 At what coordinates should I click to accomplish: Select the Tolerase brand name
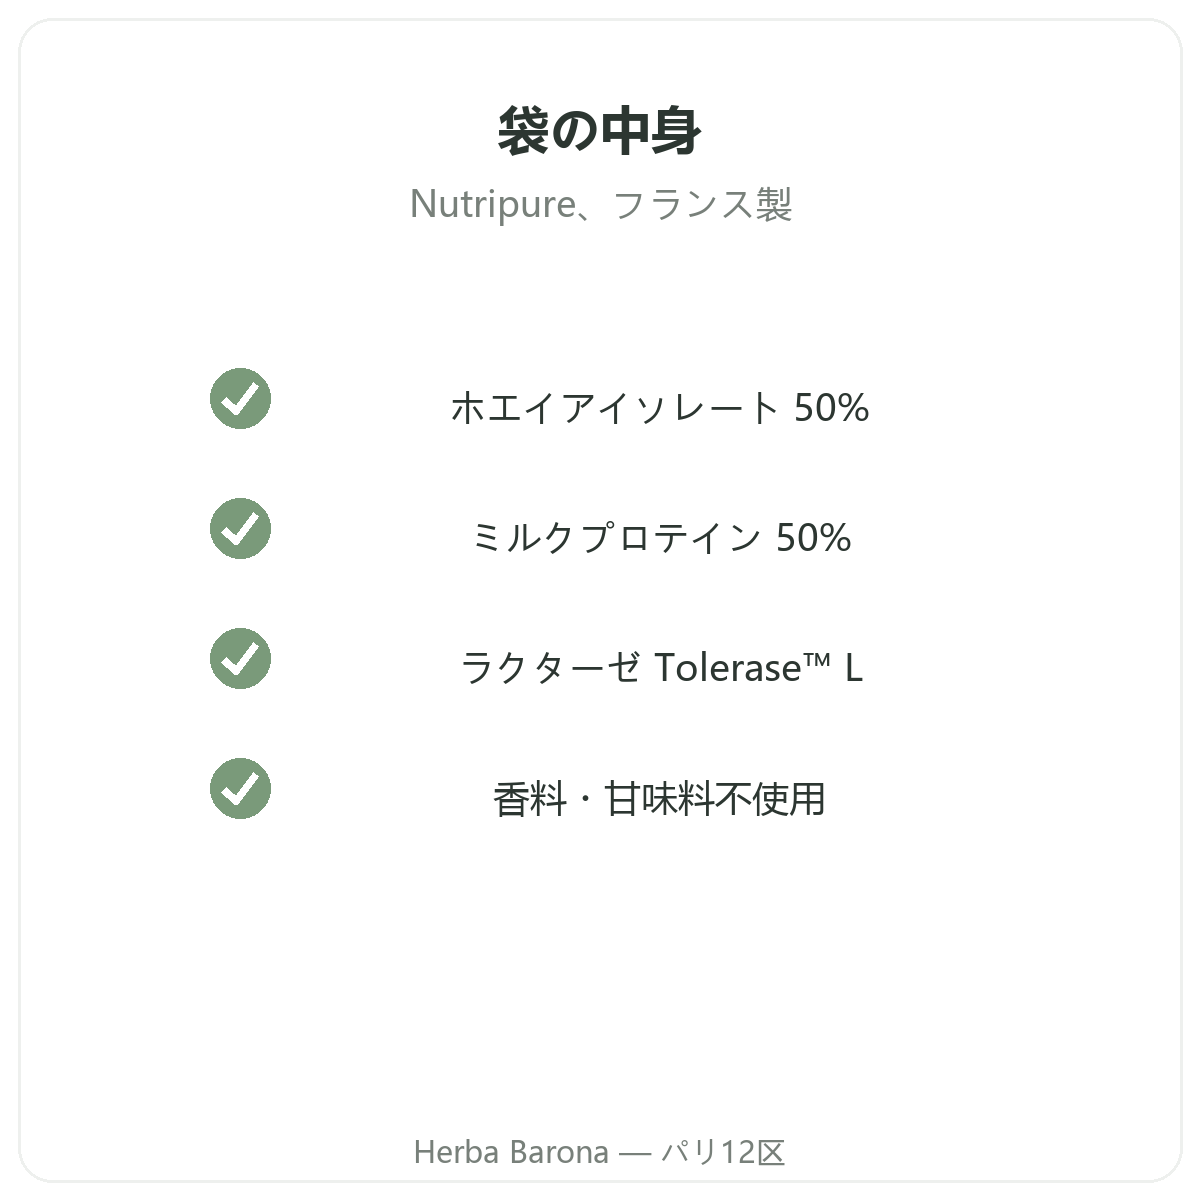click(x=727, y=667)
